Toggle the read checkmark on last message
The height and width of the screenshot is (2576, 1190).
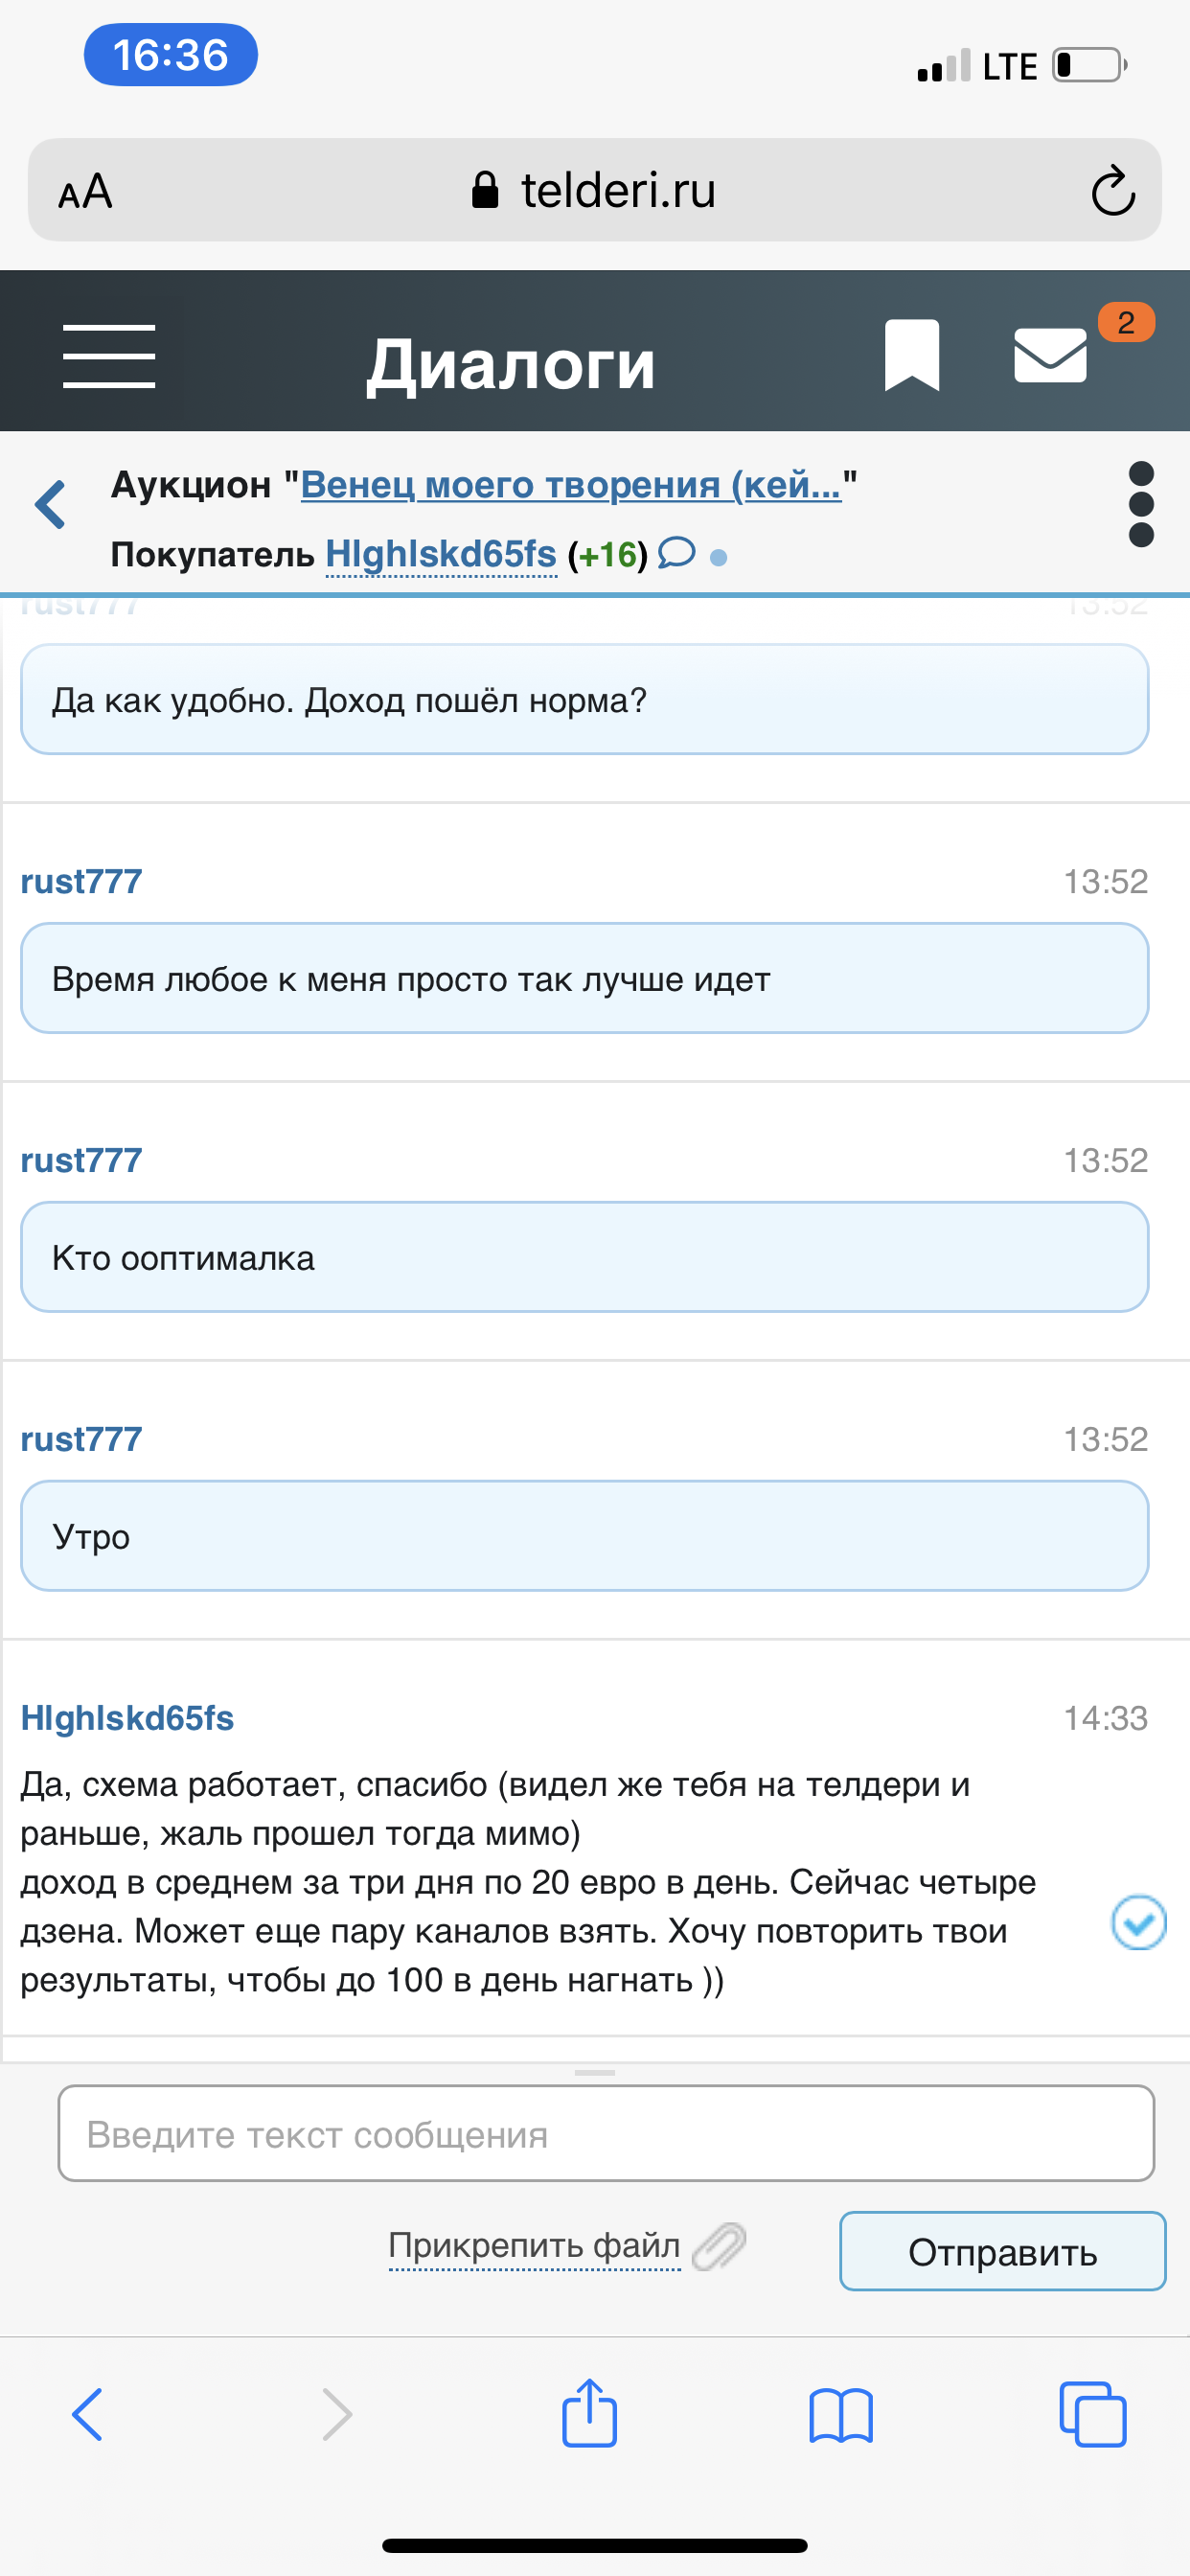click(x=1139, y=1922)
